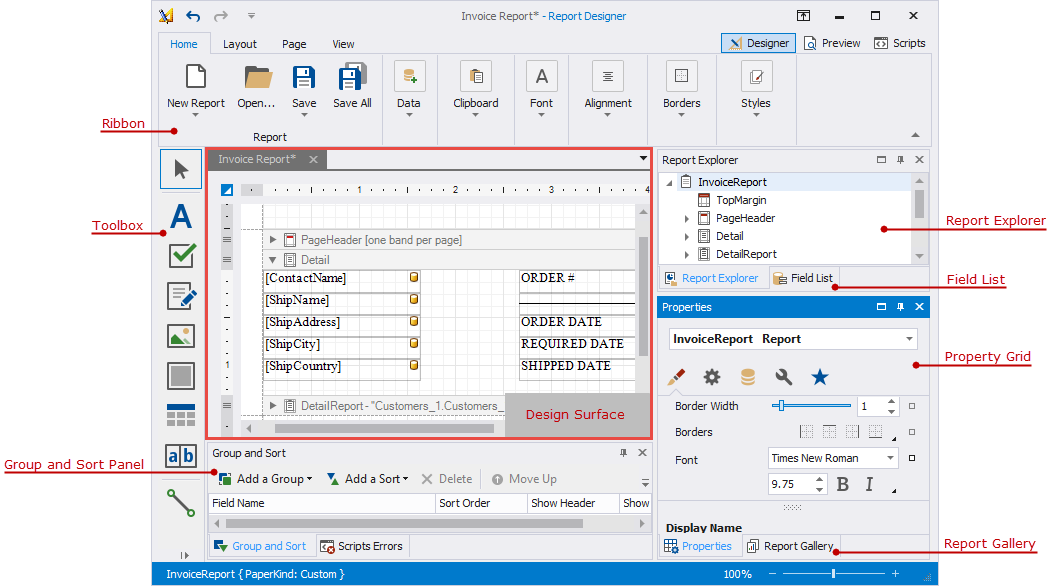Select the Rich Text tool in toolbox
This screenshot has width=1053, height=586.
pyautogui.click(x=181, y=296)
